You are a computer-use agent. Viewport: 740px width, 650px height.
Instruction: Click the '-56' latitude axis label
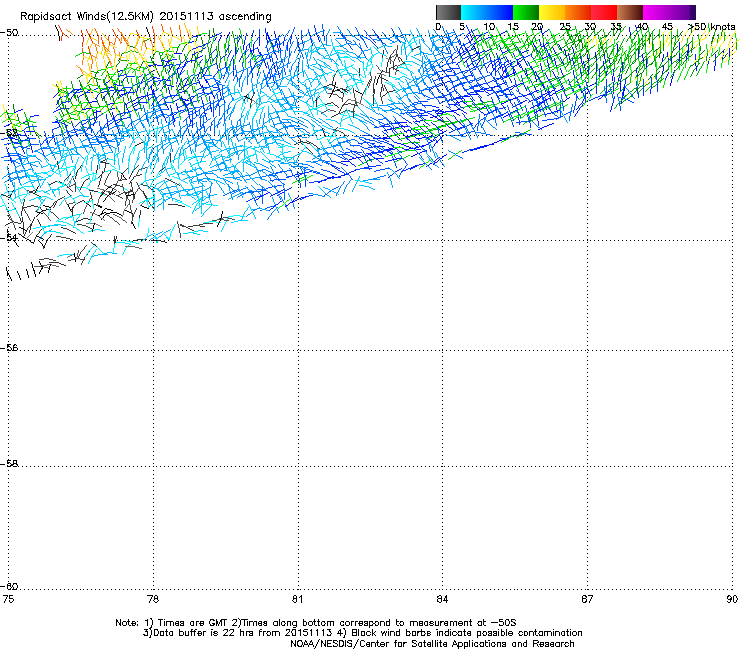9,348
